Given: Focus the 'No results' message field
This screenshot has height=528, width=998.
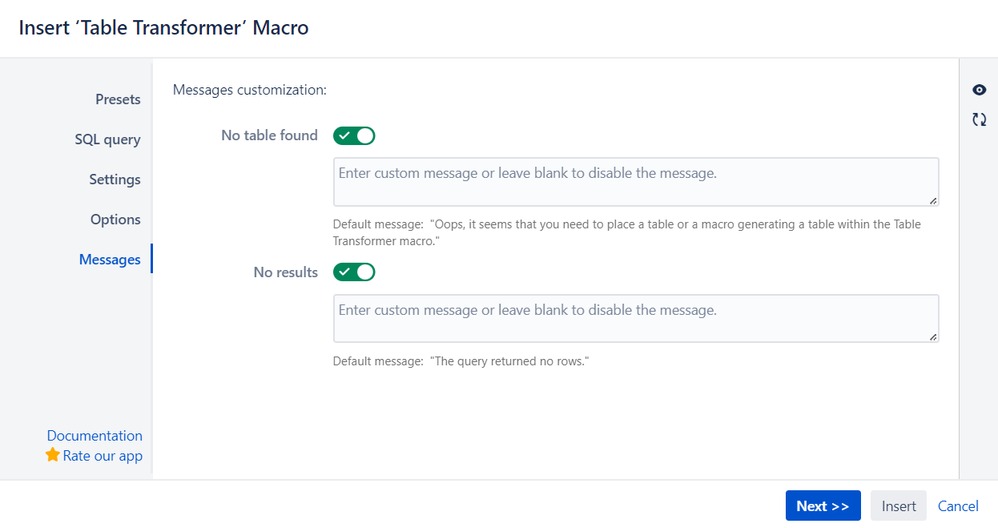Looking at the screenshot, I should [x=635, y=318].
